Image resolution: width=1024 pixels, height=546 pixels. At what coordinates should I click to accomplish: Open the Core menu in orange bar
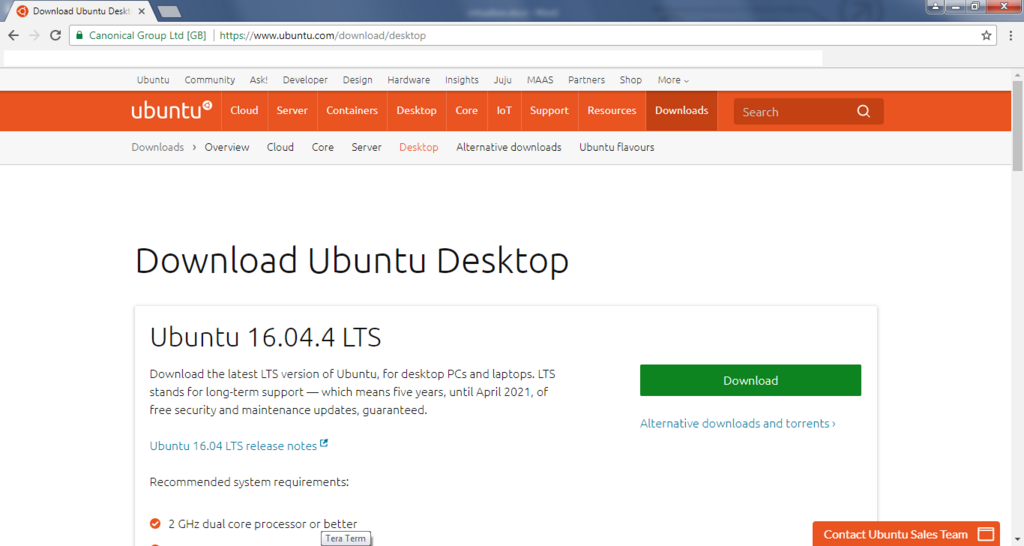(466, 110)
